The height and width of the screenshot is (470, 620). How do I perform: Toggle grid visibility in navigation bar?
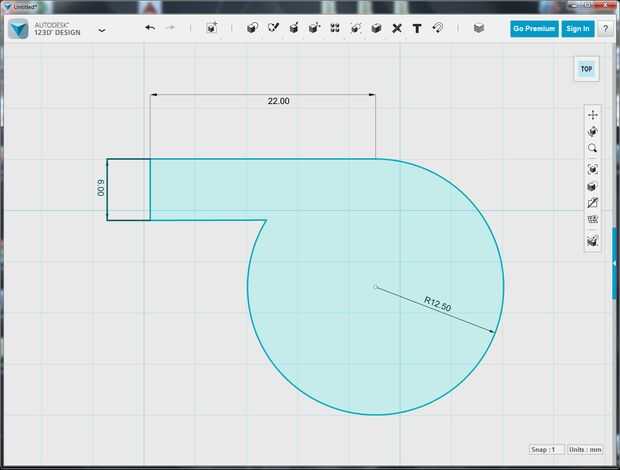tap(592, 219)
